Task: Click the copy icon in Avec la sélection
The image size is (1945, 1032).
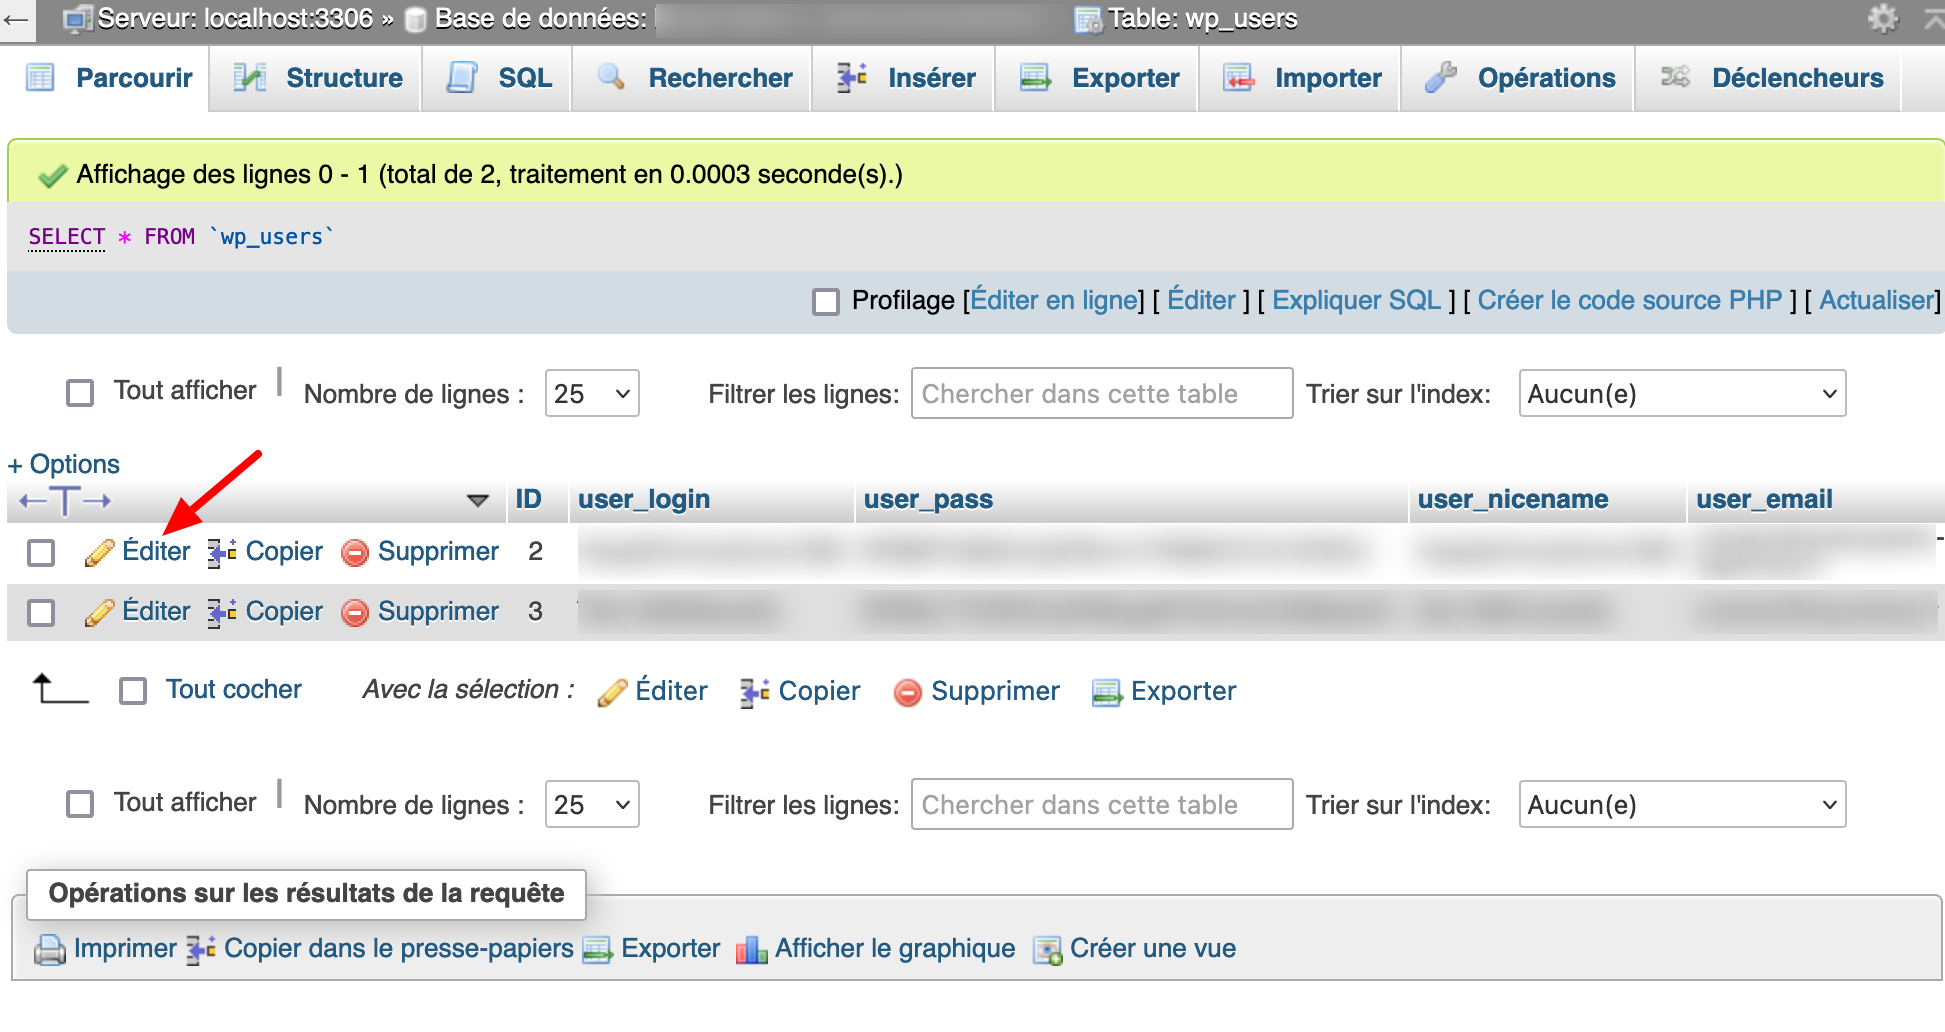Action: [x=755, y=692]
